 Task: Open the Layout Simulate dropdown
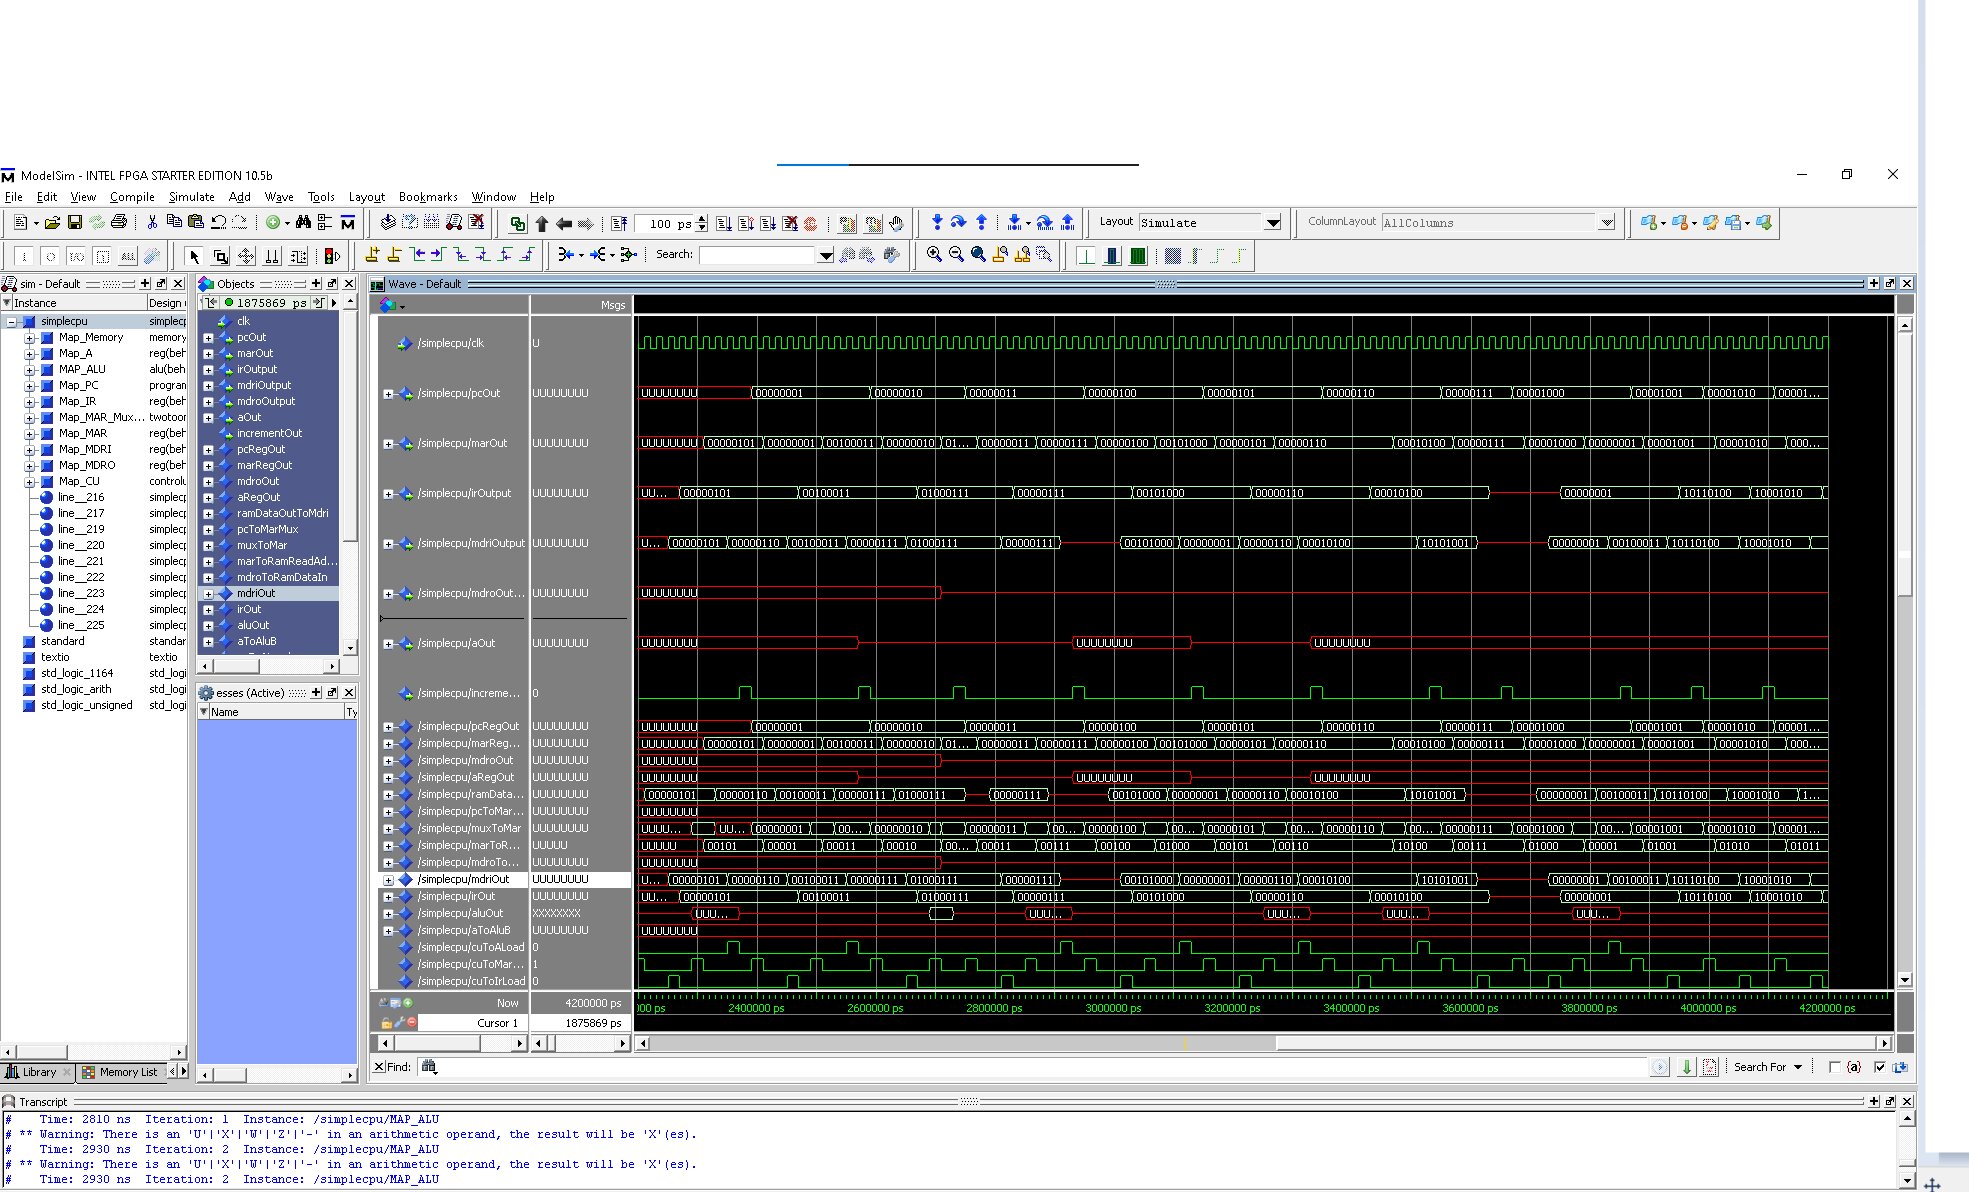1272,223
